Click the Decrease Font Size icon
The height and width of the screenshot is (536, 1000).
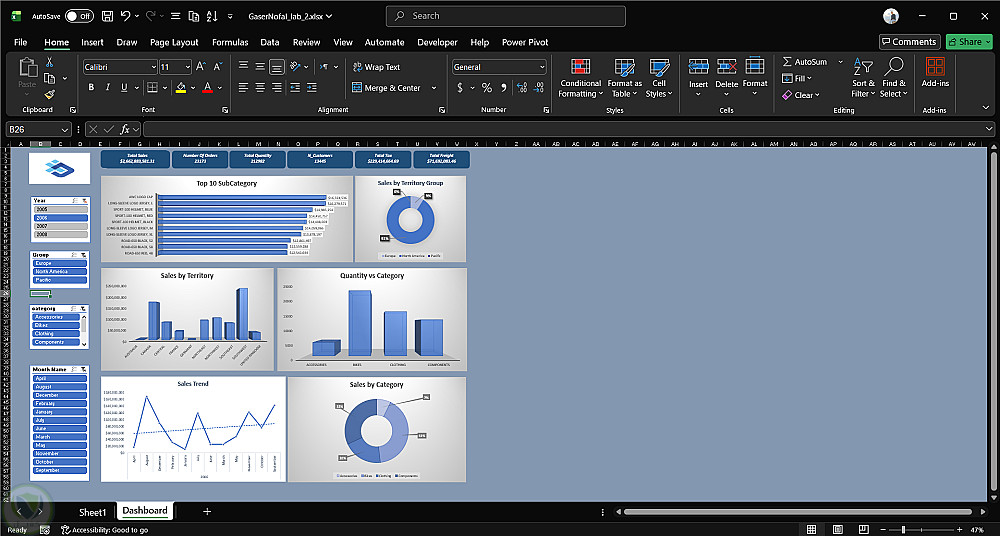click(x=217, y=66)
